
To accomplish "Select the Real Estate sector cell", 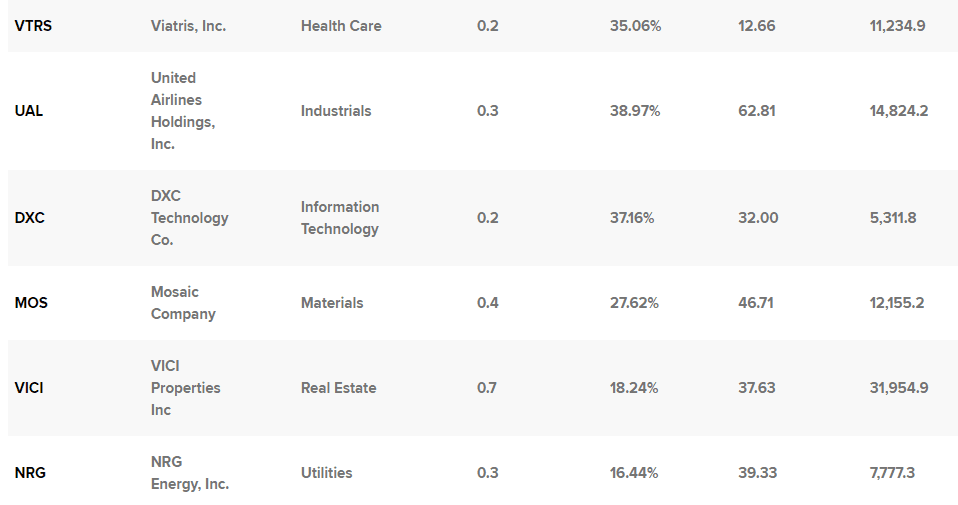I will click(x=338, y=388).
